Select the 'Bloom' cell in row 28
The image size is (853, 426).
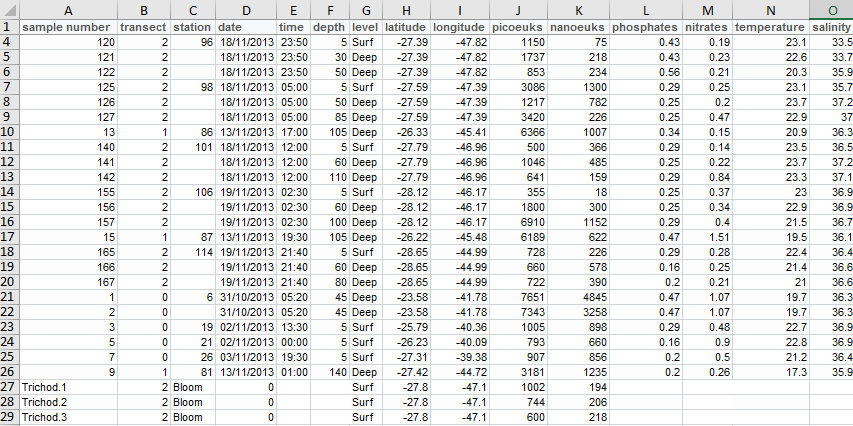click(193, 401)
